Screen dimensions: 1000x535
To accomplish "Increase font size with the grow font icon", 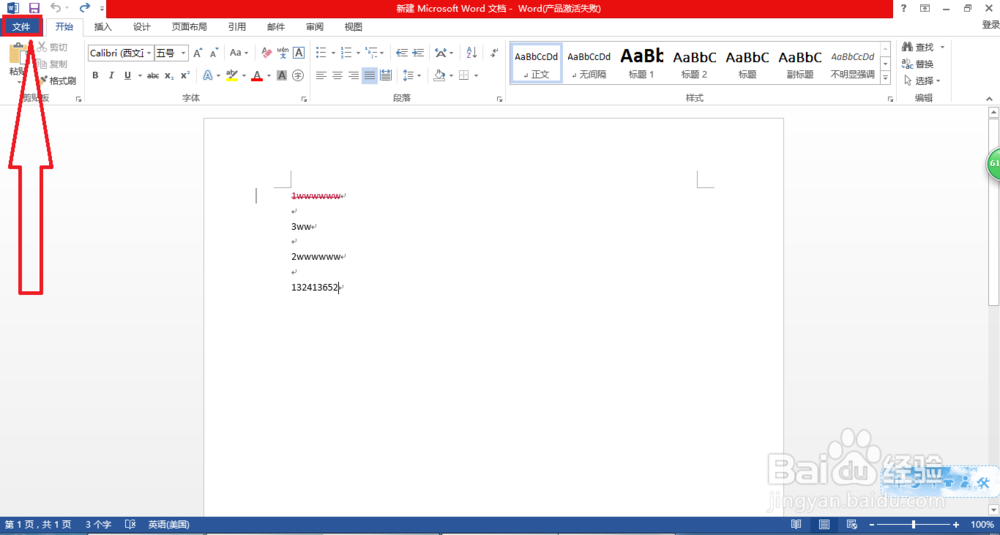I will click(x=198, y=53).
